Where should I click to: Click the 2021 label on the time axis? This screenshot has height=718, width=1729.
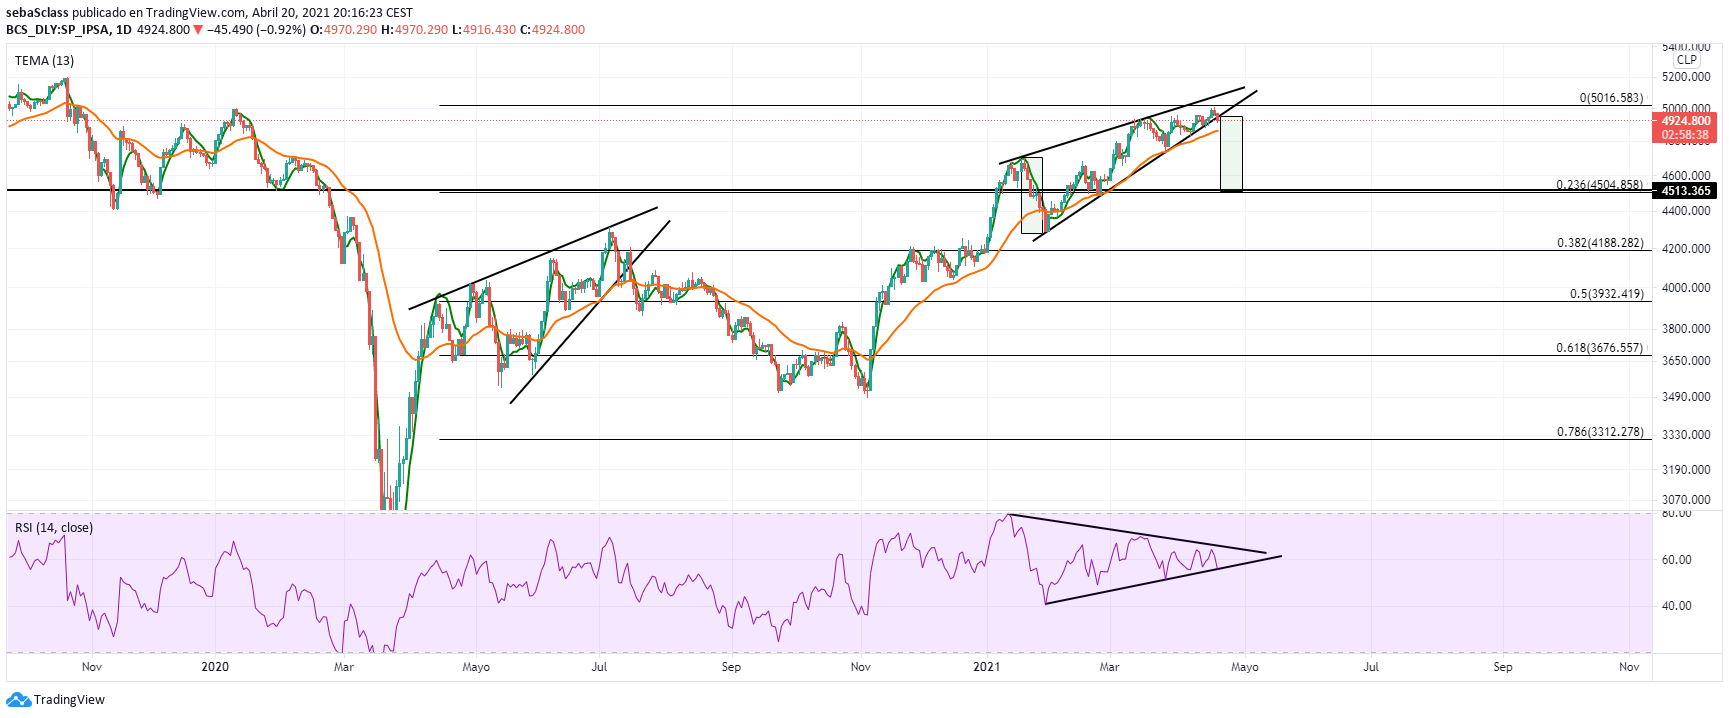tap(987, 667)
